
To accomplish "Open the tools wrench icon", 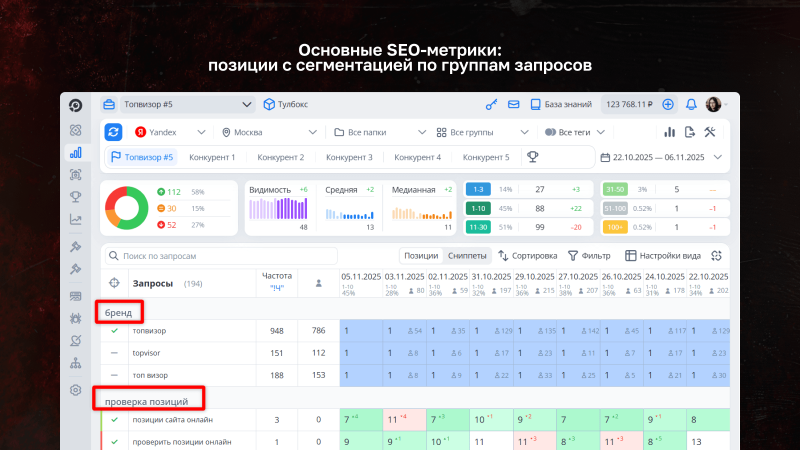I will pos(710,132).
